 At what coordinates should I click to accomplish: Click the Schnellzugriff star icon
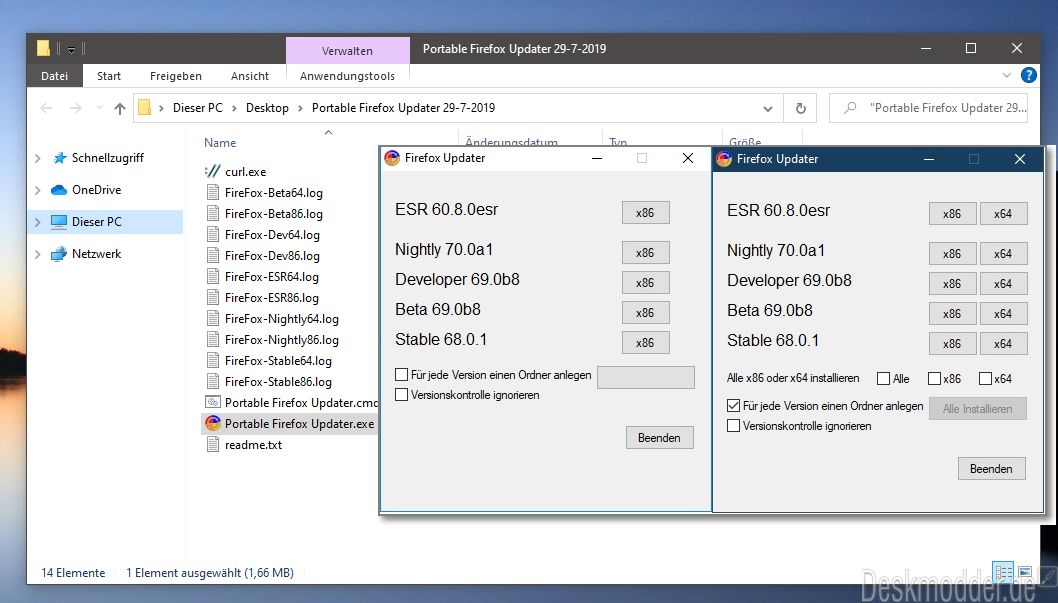pos(59,158)
